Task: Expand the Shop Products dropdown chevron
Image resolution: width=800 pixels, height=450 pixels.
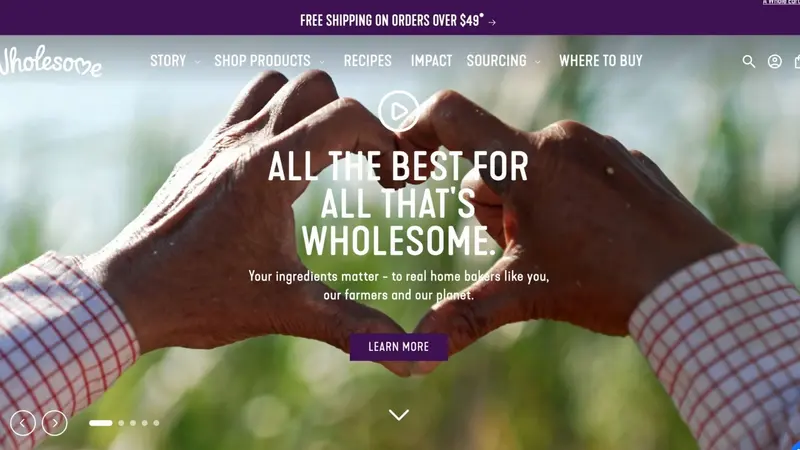Action: click(x=322, y=62)
